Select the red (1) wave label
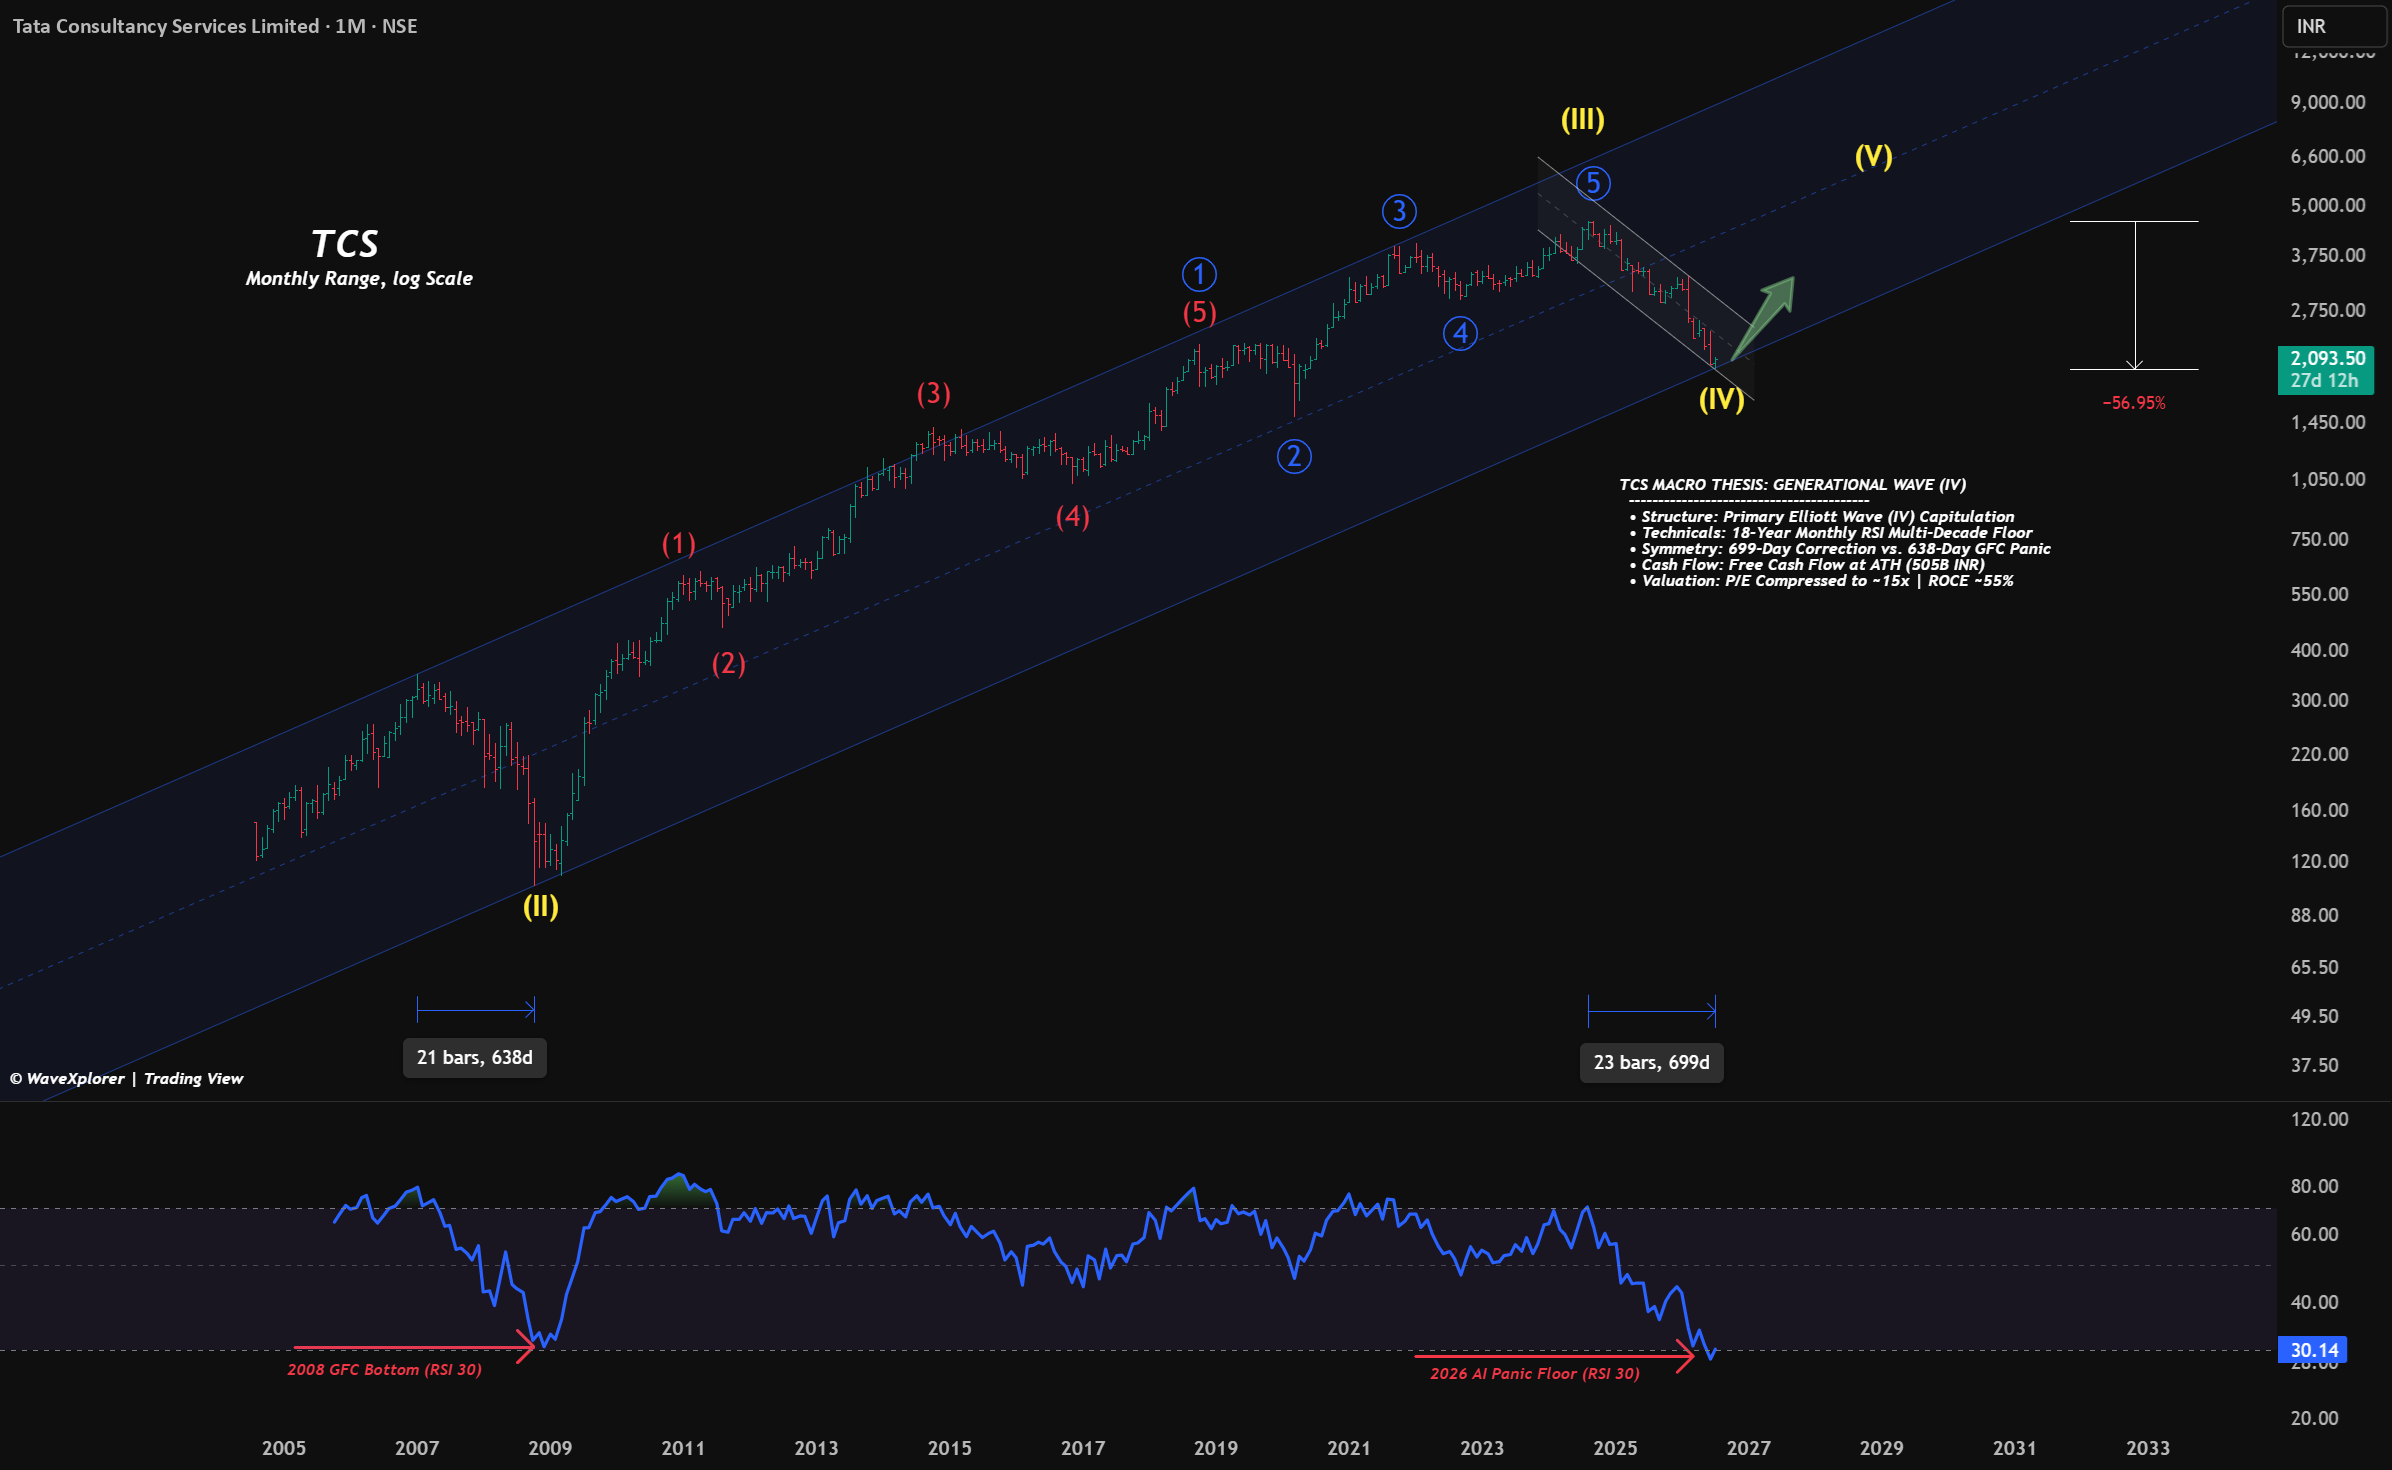The image size is (2392, 1470). click(x=678, y=544)
